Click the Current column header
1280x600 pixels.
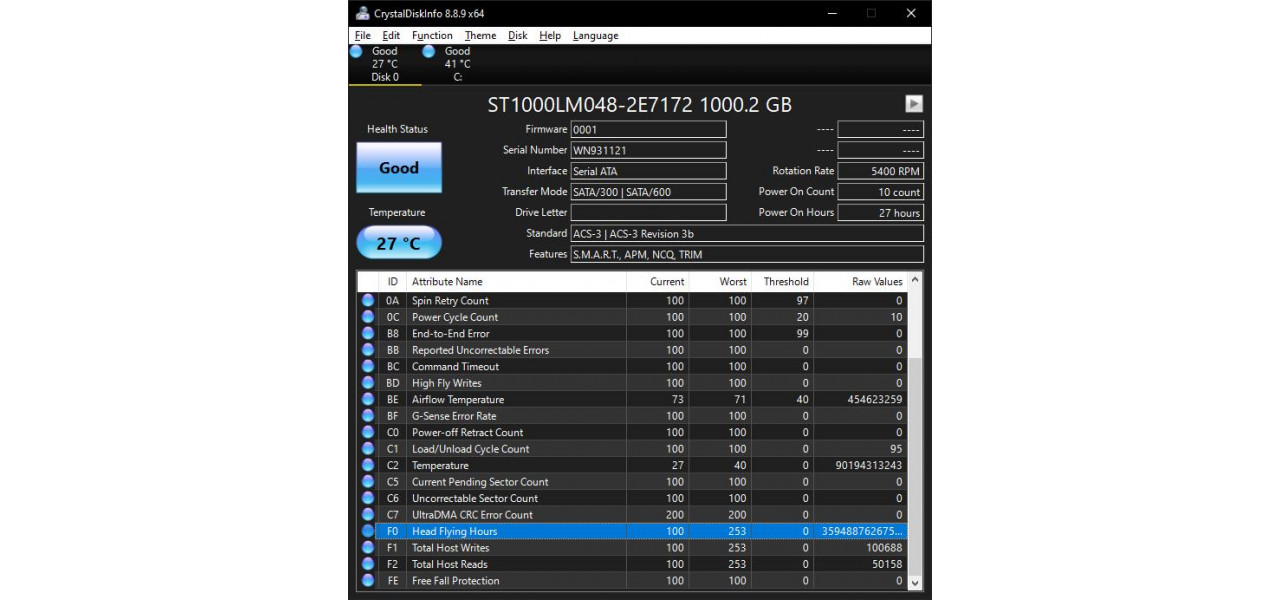point(658,282)
